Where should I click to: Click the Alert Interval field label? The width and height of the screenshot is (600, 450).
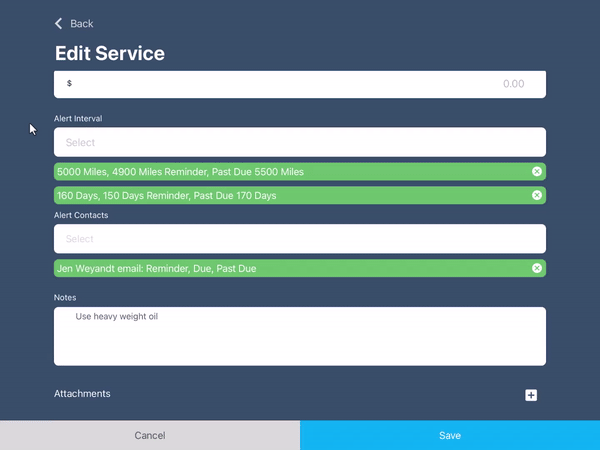[78, 118]
